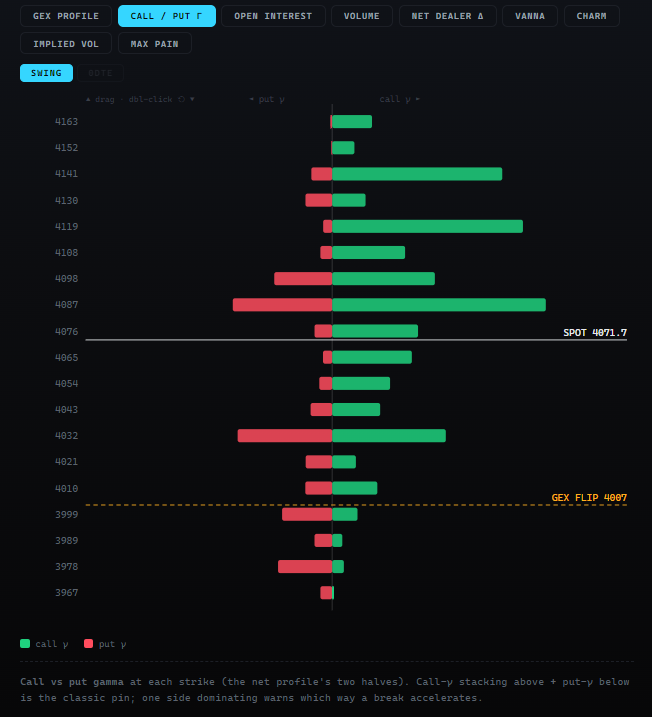Image resolution: width=652 pixels, height=717 pixels.
Task: Click the strike label 4010
Action: [66, 488]
